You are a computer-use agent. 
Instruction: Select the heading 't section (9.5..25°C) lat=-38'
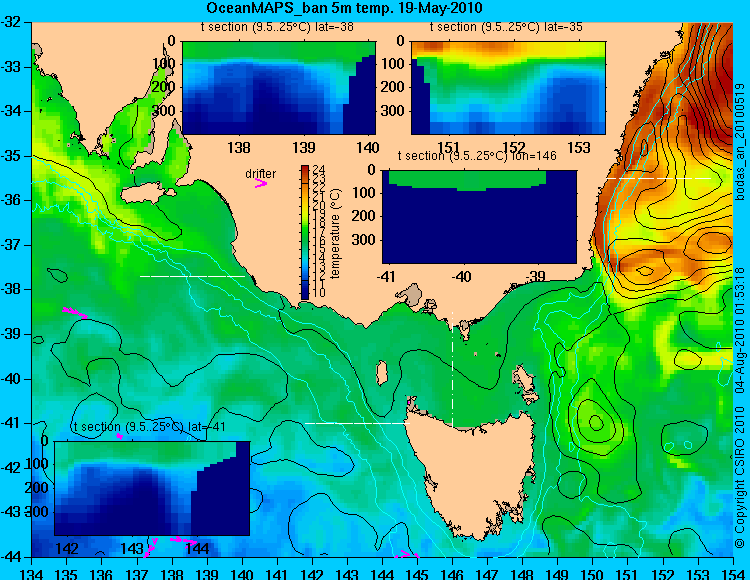277,27
